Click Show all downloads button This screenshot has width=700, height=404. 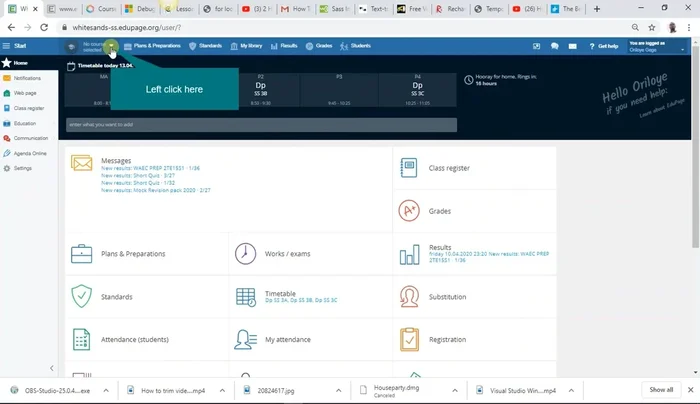coord(661,389)
